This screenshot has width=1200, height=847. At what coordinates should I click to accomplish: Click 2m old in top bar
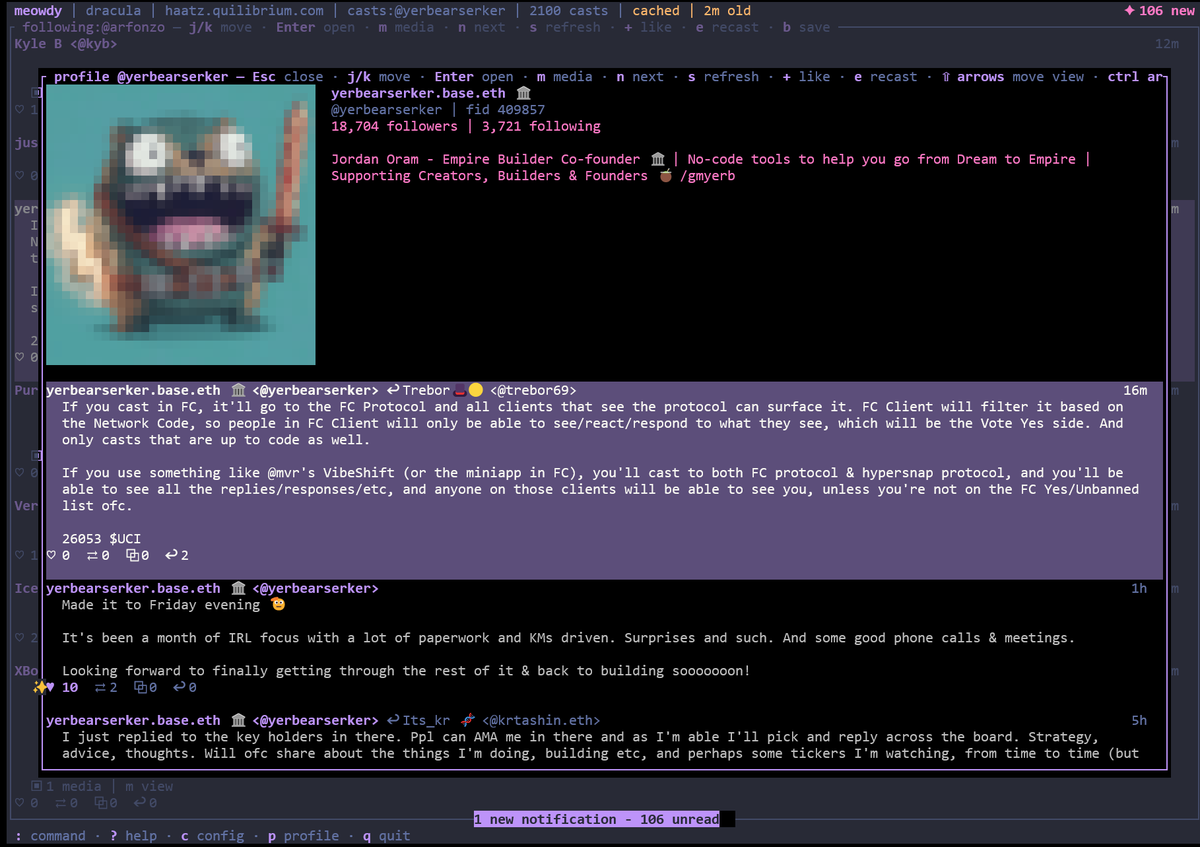[727, 10]
